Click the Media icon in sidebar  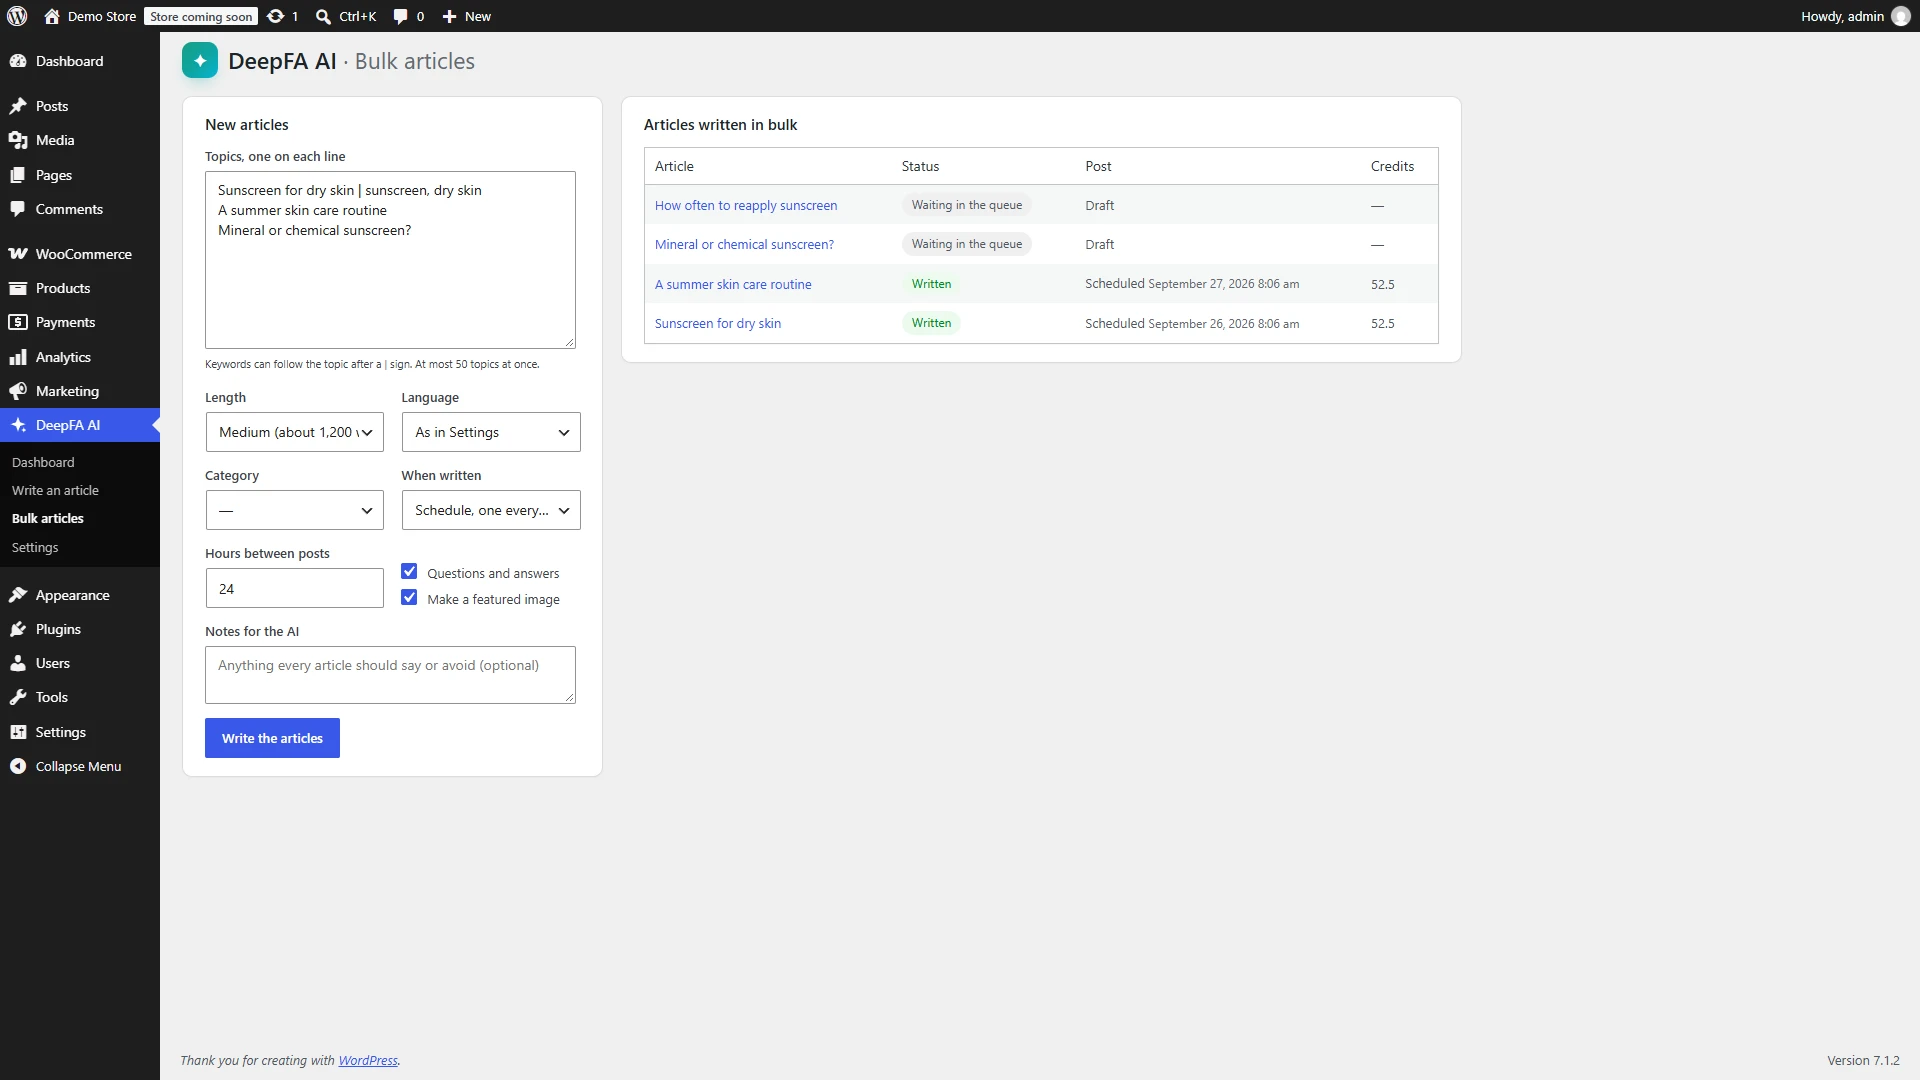click(18, 140)
